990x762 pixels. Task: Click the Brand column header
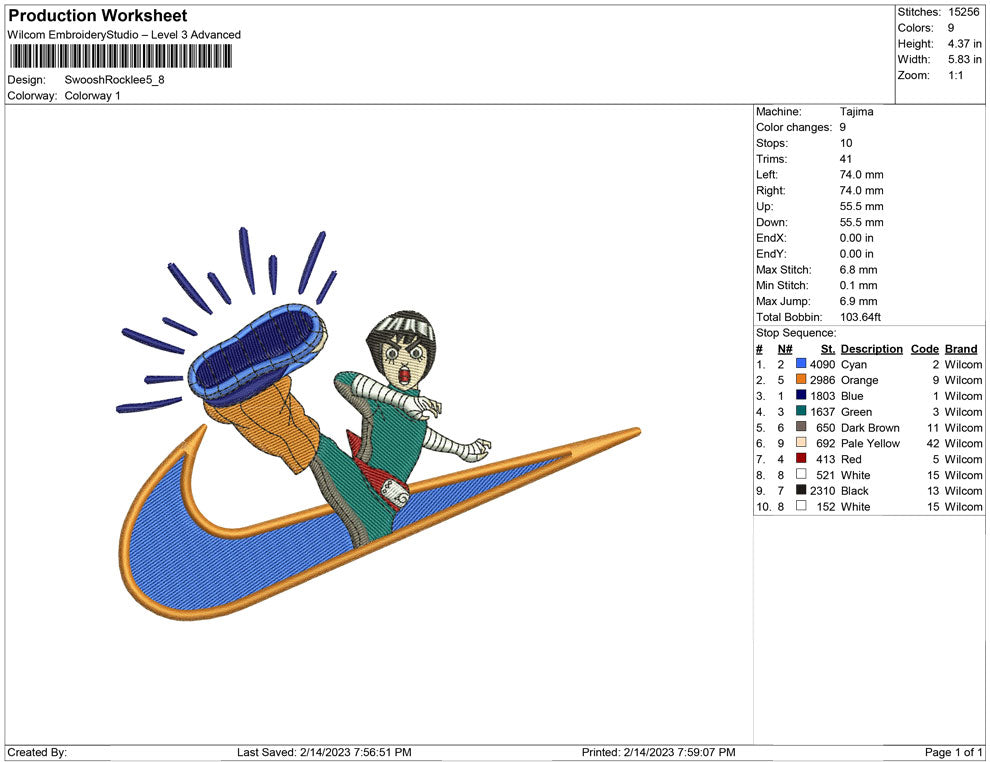point(961,349)
